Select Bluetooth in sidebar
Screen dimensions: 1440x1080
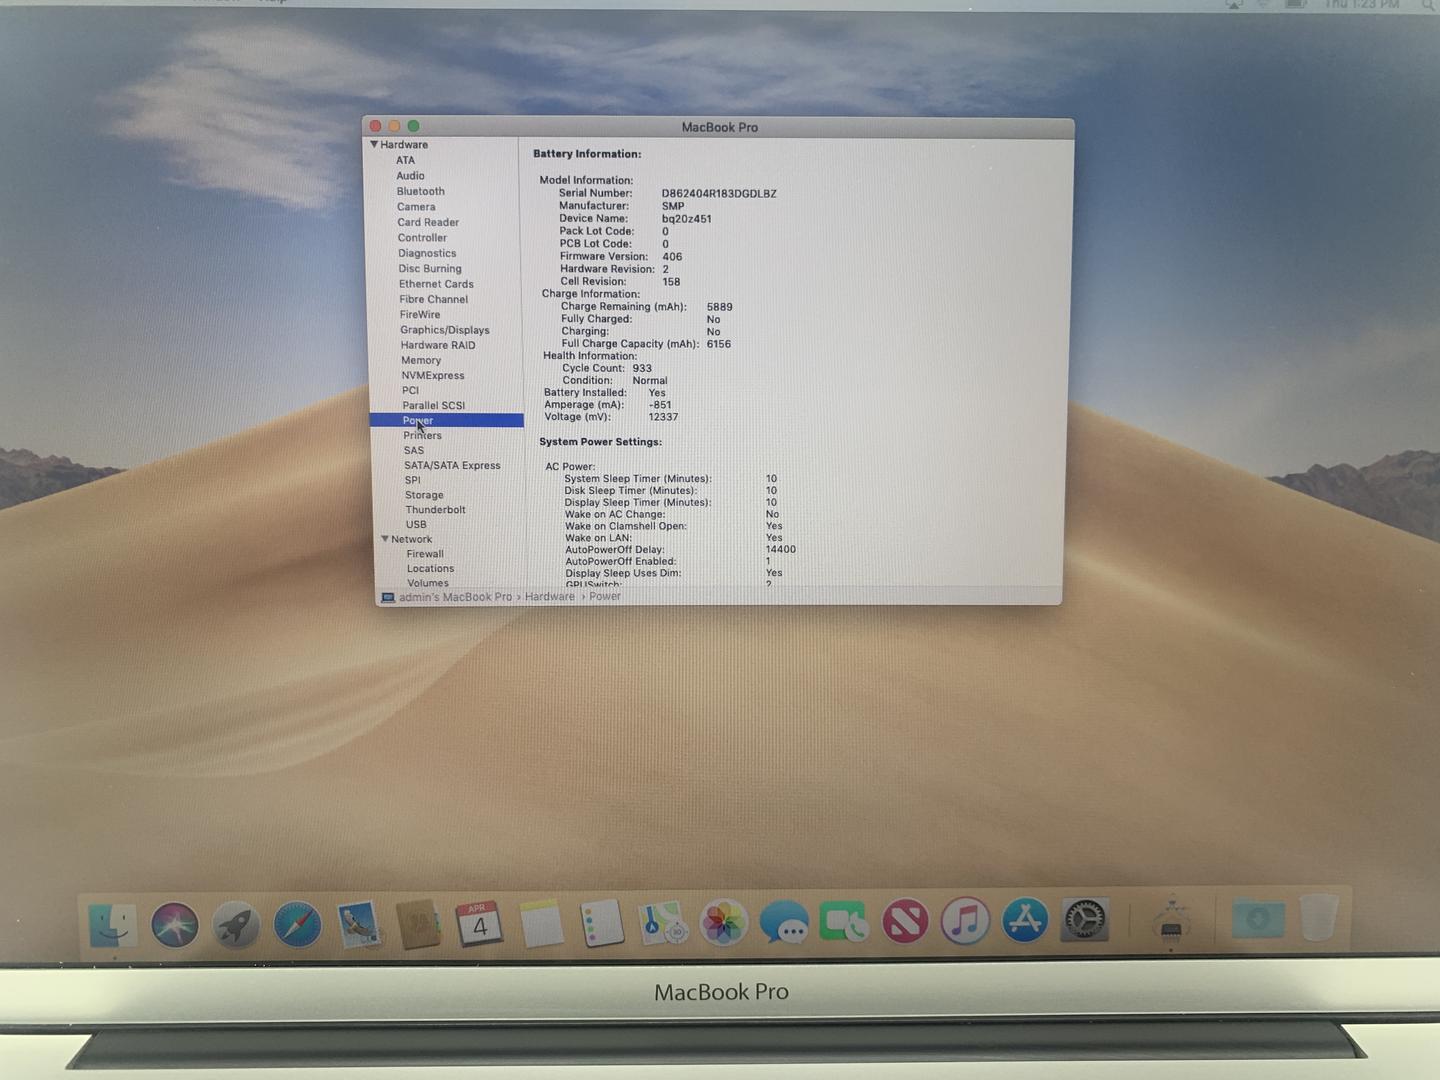[x=420, y=191]
